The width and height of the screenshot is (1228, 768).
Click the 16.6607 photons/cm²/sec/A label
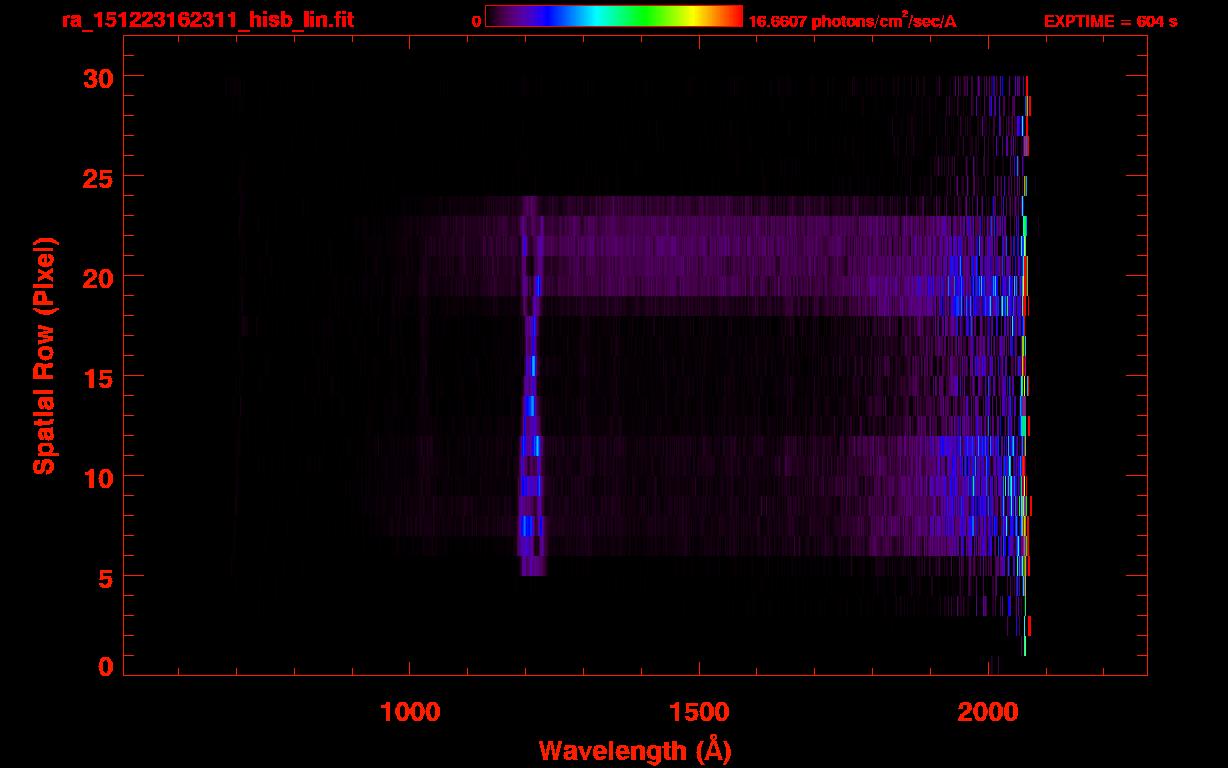point(852,21)
